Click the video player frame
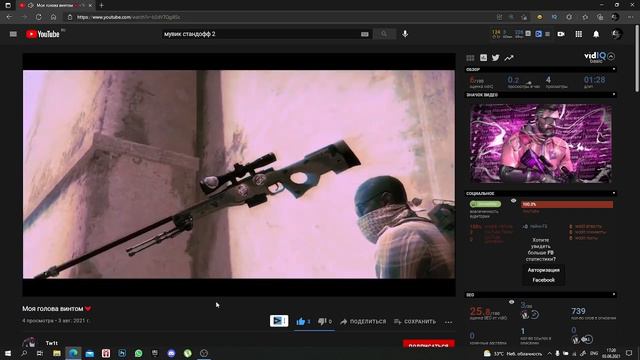 239,174
